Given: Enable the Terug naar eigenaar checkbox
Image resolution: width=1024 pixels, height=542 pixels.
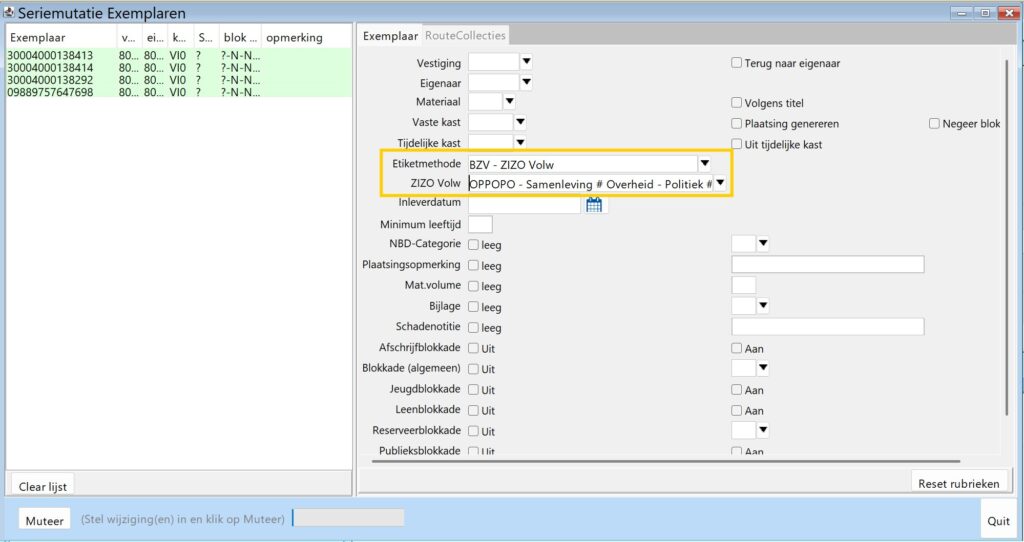Looking at the screenshot, I should pos(736,63).
